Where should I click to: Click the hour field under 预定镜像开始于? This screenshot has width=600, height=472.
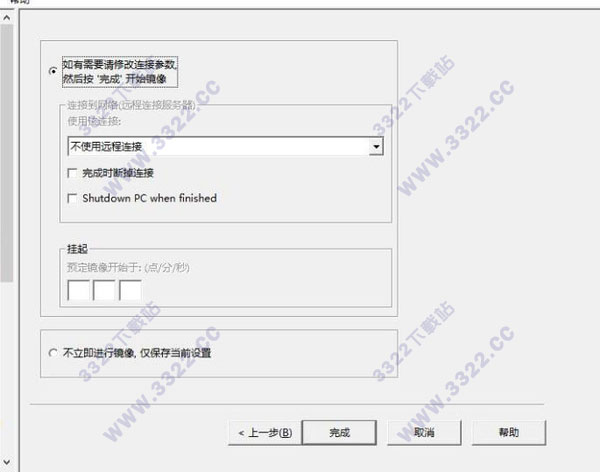78,290
